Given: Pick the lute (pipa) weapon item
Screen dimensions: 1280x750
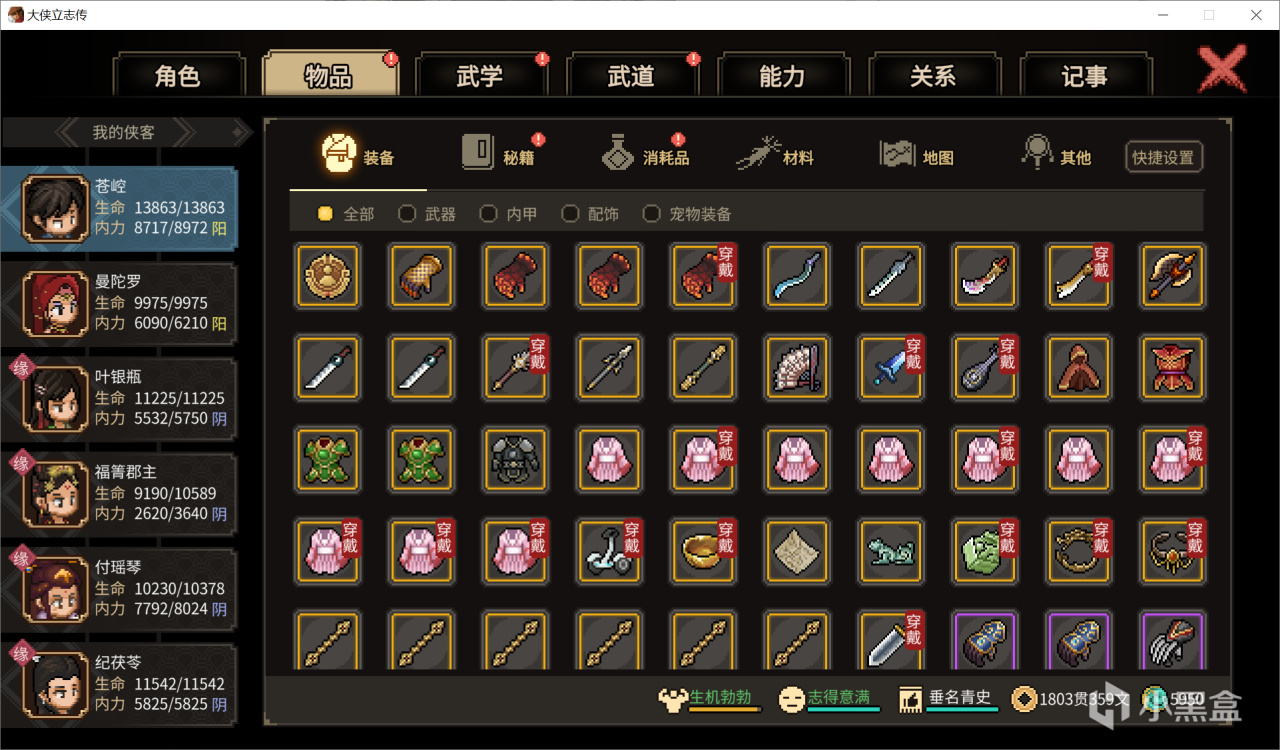Looking at the screenshot, I should pos(984,367).
